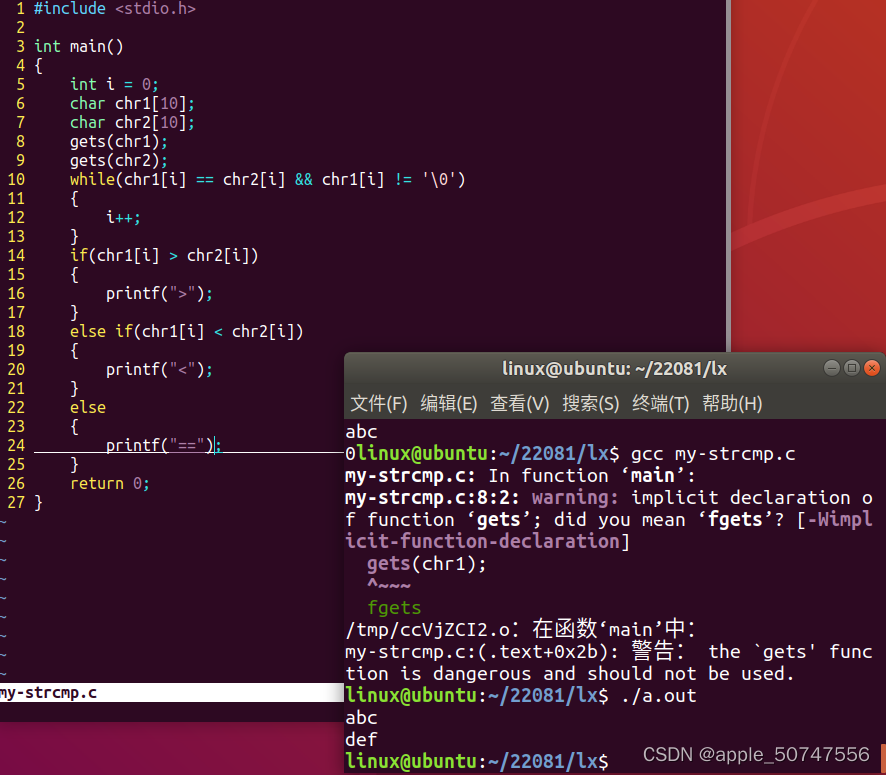Maximize the linux@ubuntu terminal window
This screenshot has width=886, height=775.
tap(852, 368)
